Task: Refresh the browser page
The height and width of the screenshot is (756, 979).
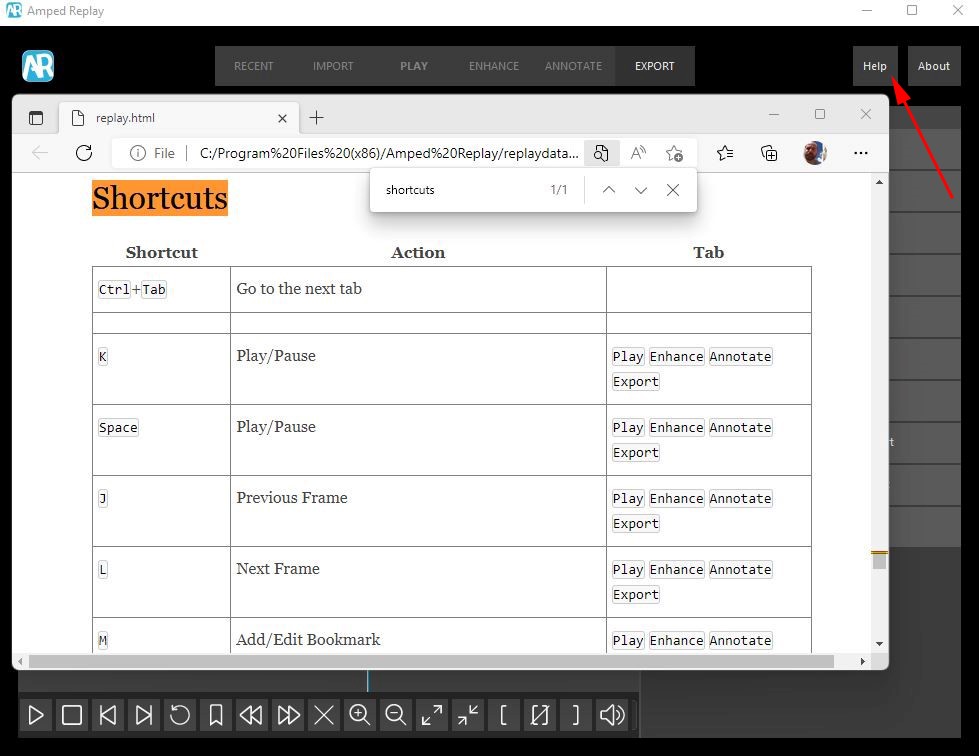Action: point(84,153)
